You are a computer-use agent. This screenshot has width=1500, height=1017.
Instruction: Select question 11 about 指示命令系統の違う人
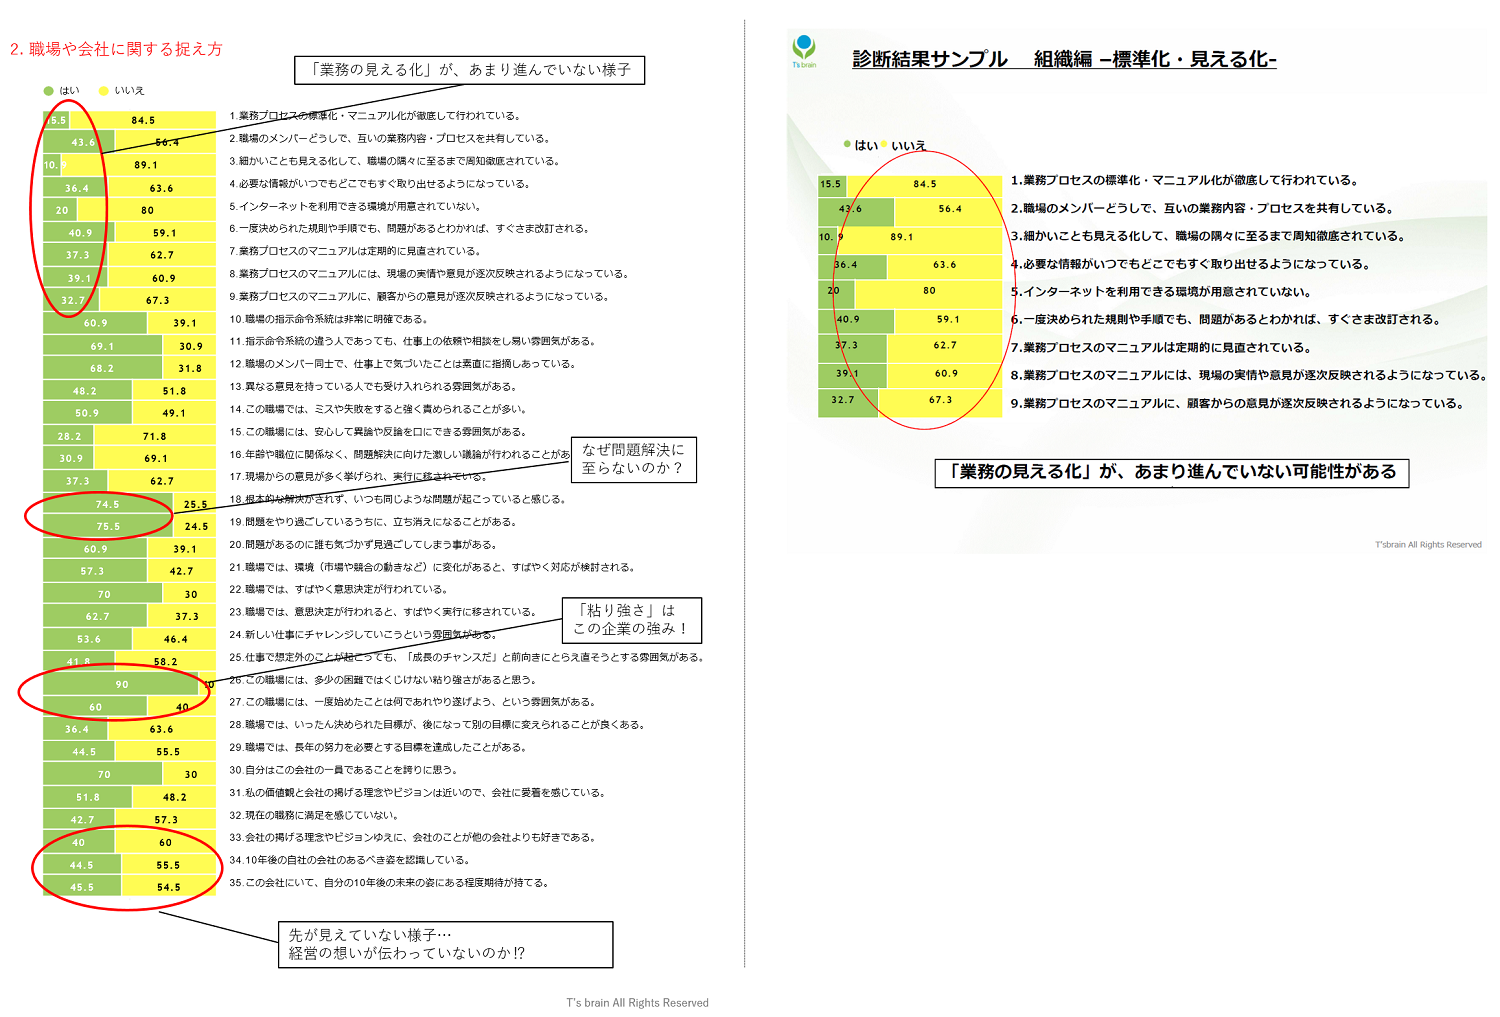point(412,341)
